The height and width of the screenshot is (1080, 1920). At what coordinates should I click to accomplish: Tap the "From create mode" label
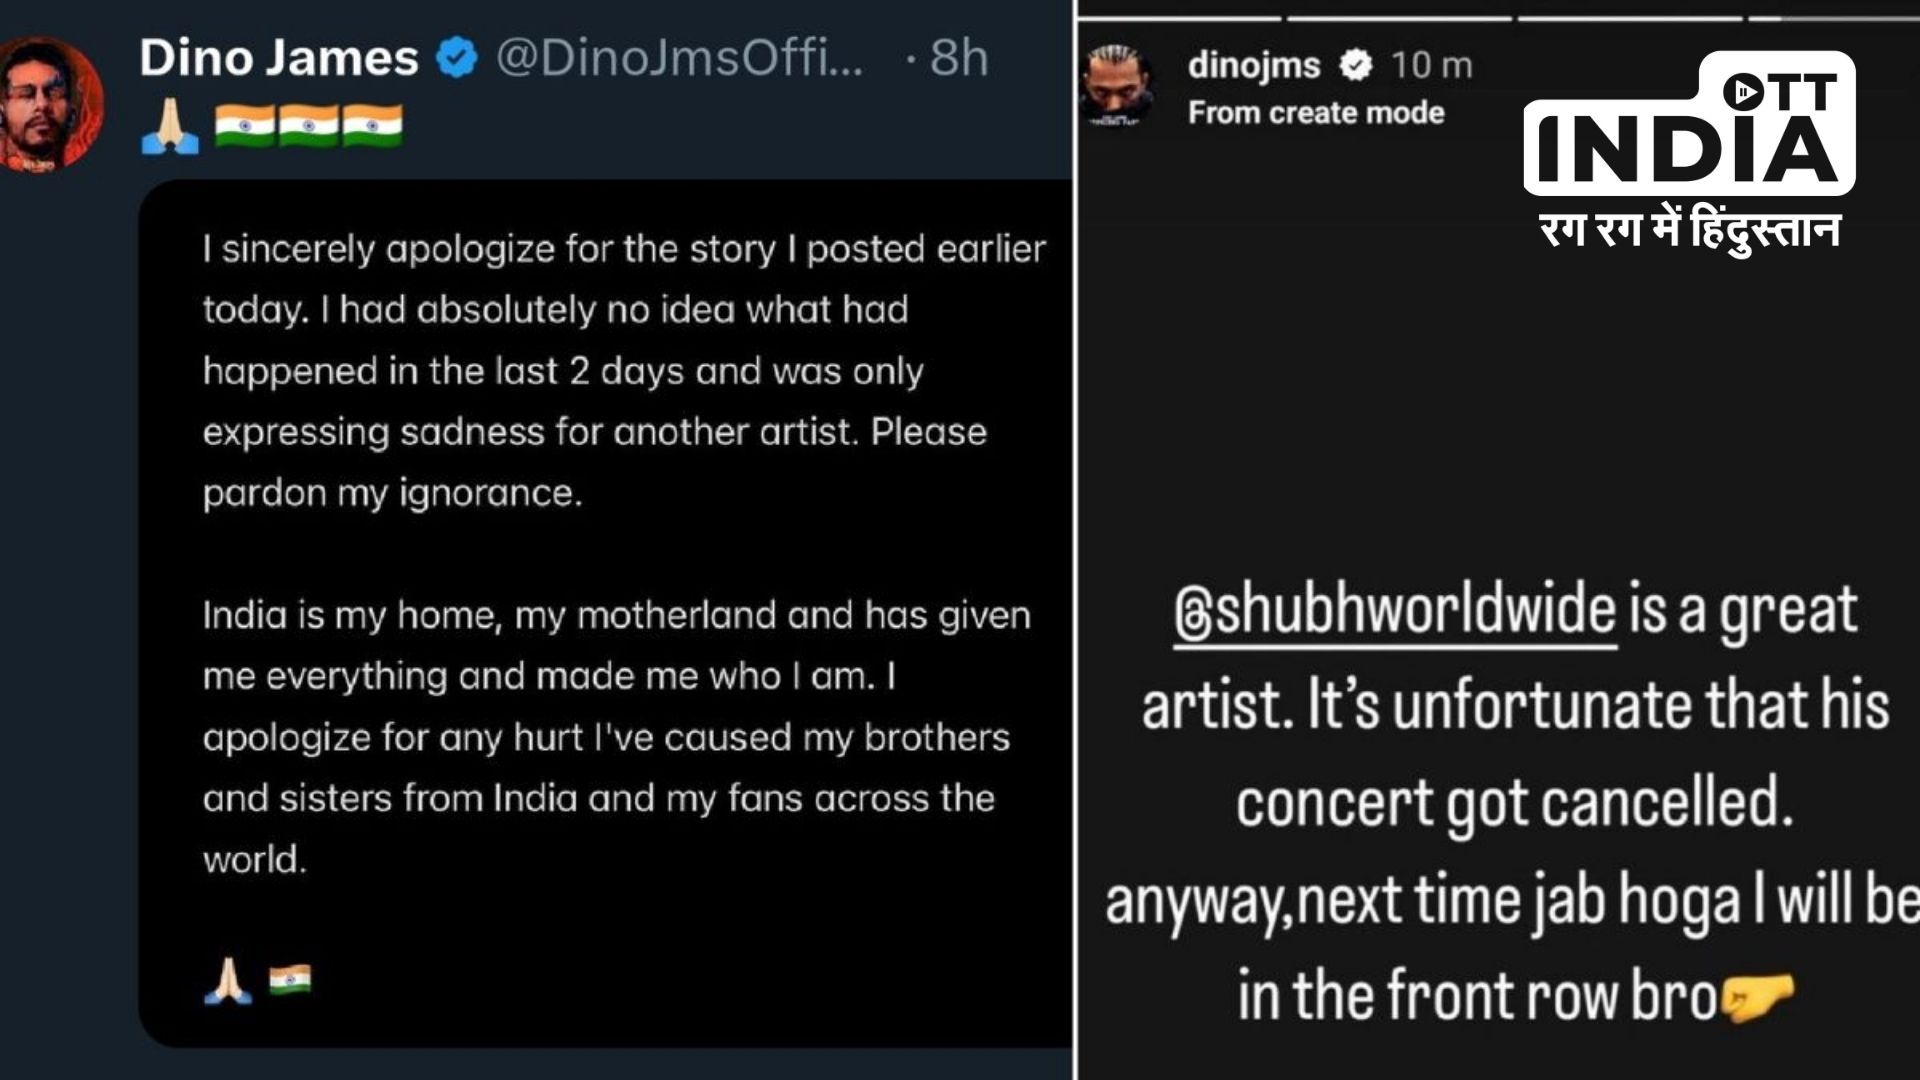pos(1316,113)
